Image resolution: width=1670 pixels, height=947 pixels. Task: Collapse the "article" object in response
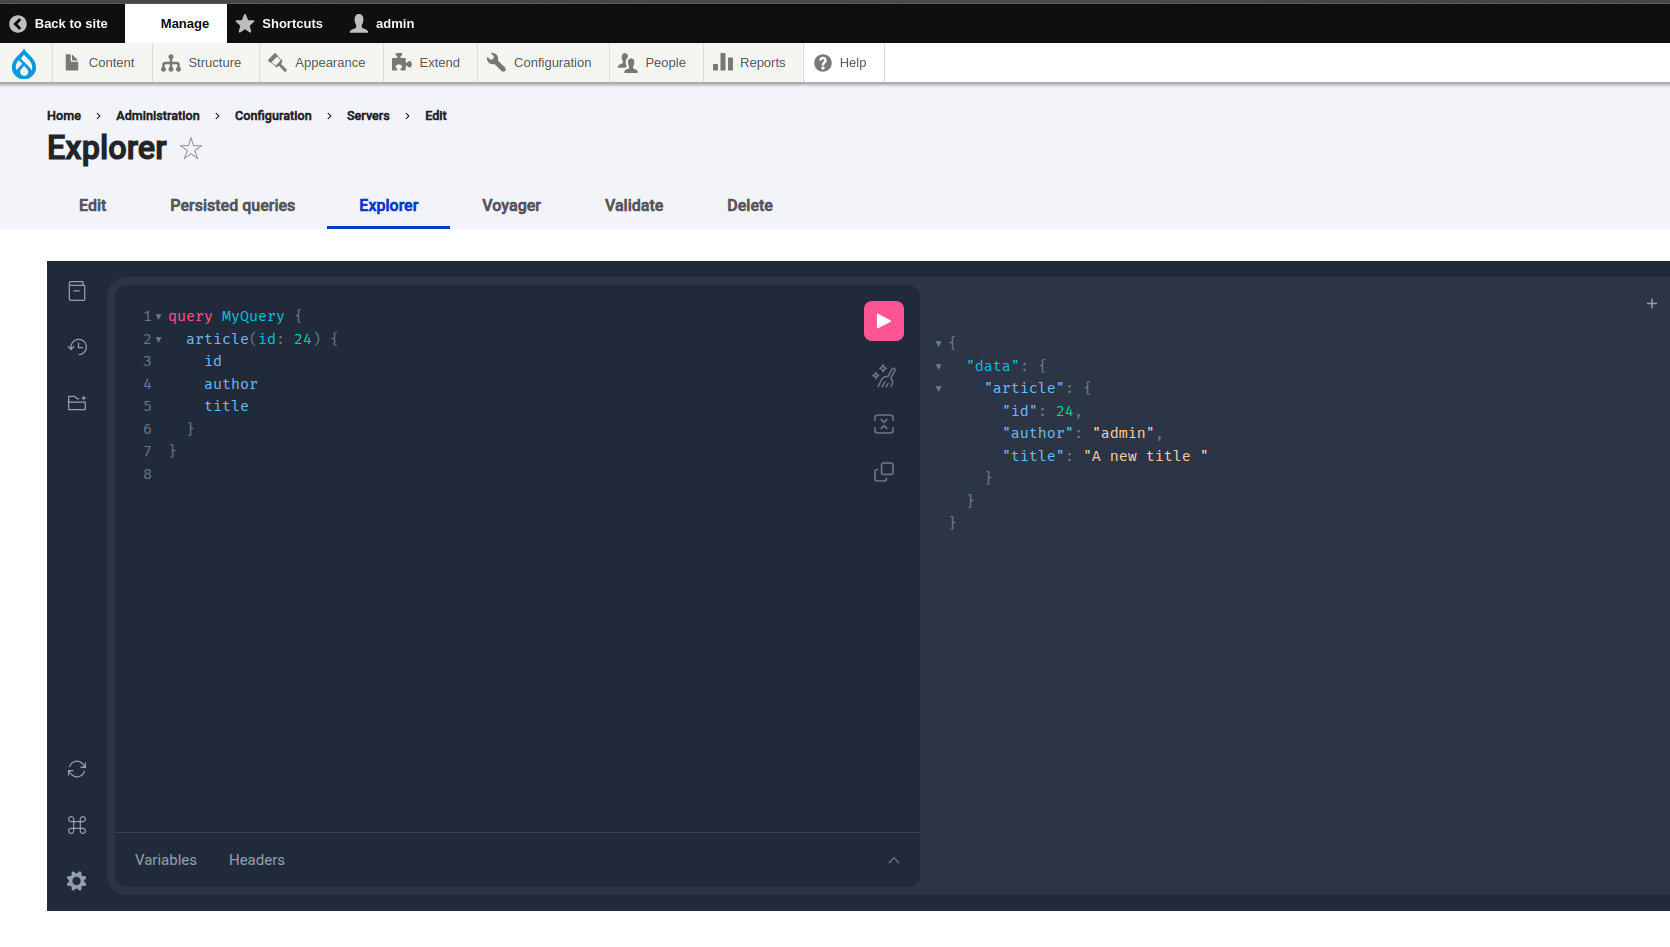click(x=939, y=389)
